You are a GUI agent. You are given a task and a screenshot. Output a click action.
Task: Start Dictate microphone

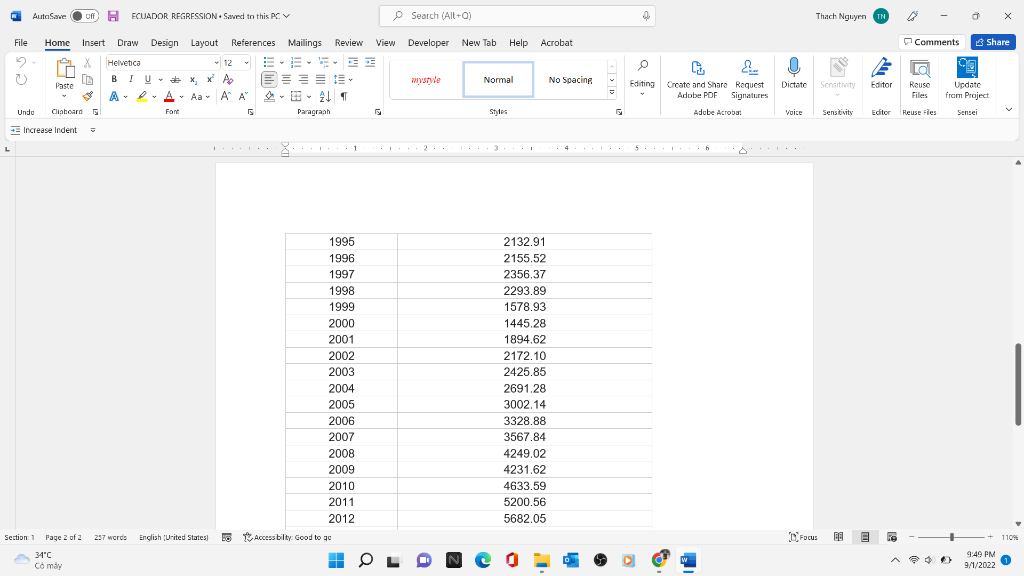pyautogui.click(x=793, y=73)
